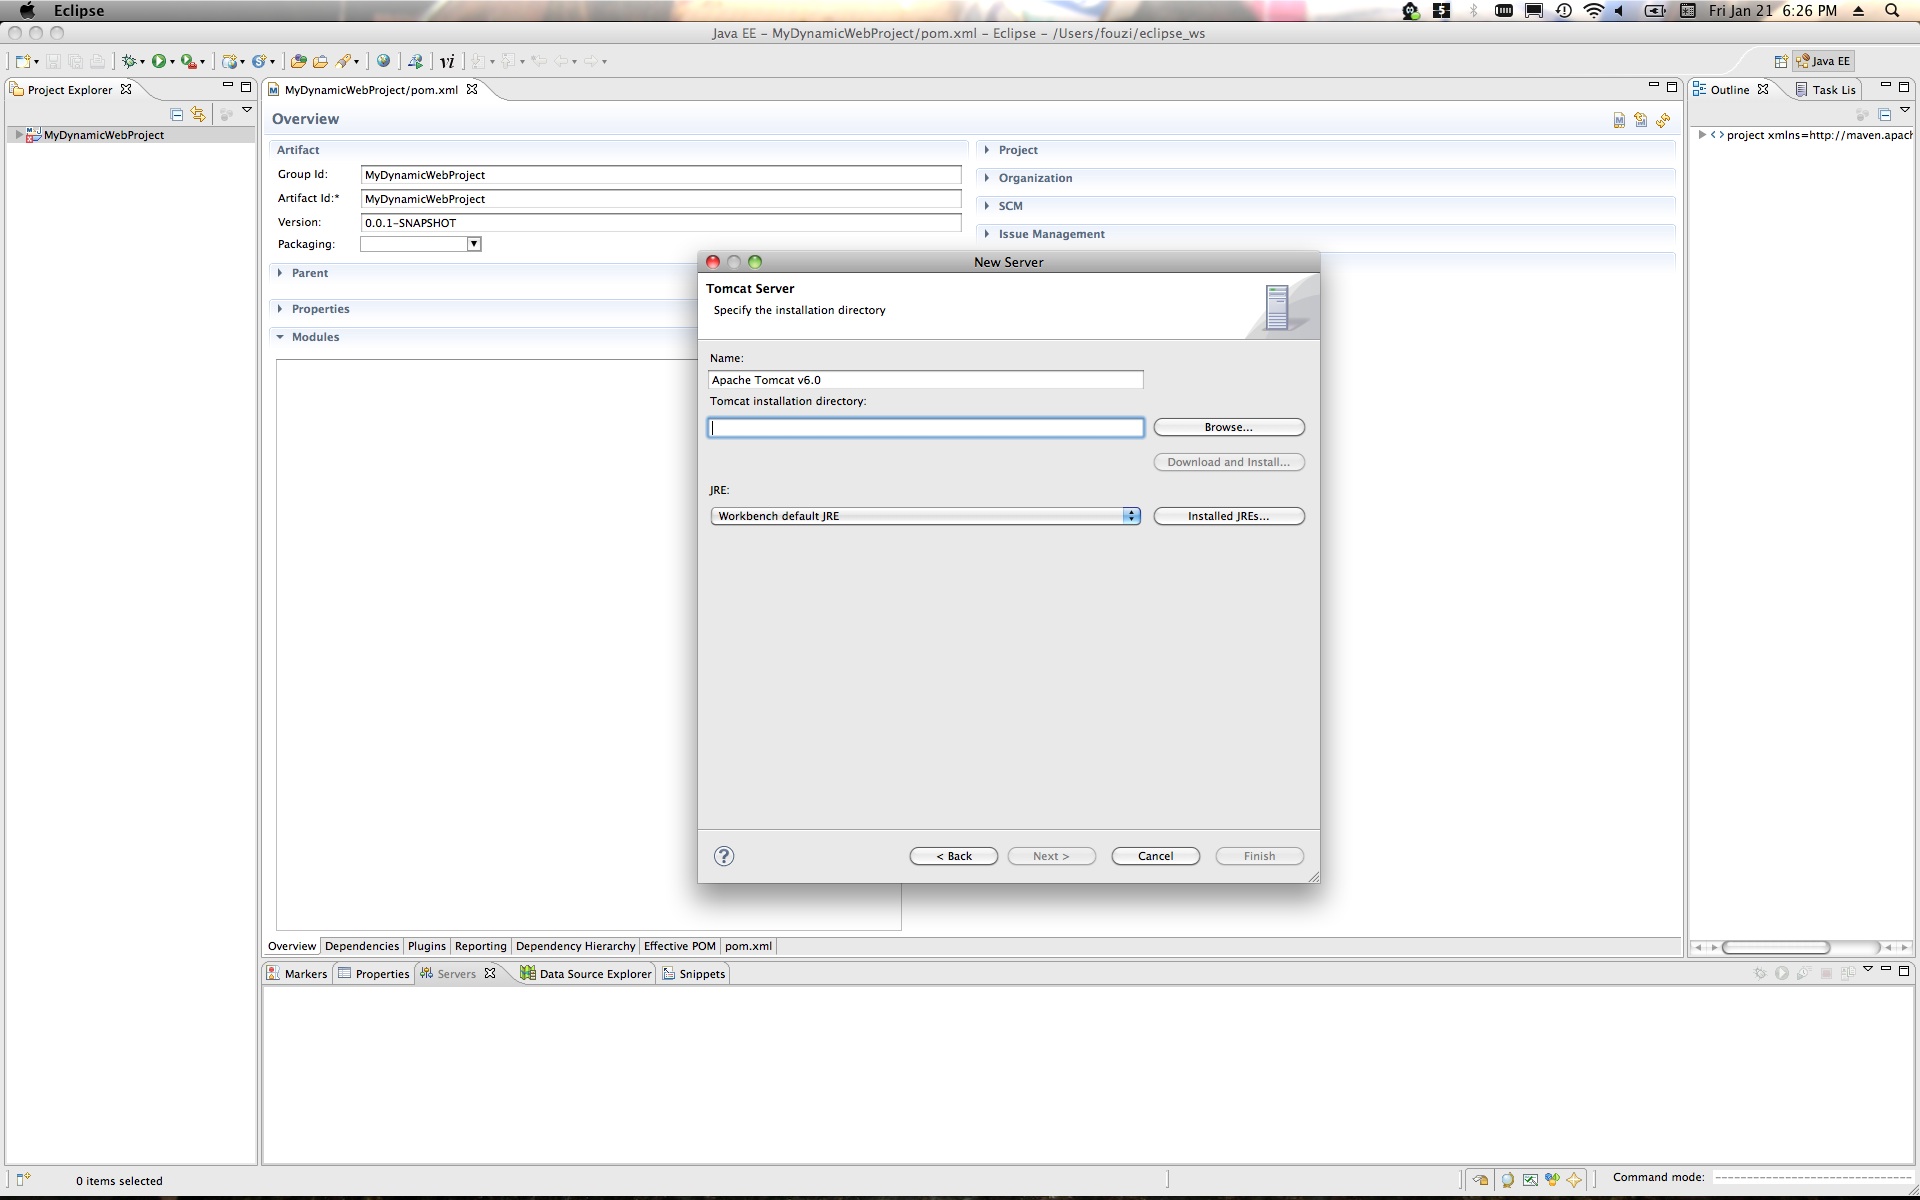The height and width of the screenshot is (1200, 1920).
Task: Open Project Explorer view menu triangle
Action: [x=247, y=110]
